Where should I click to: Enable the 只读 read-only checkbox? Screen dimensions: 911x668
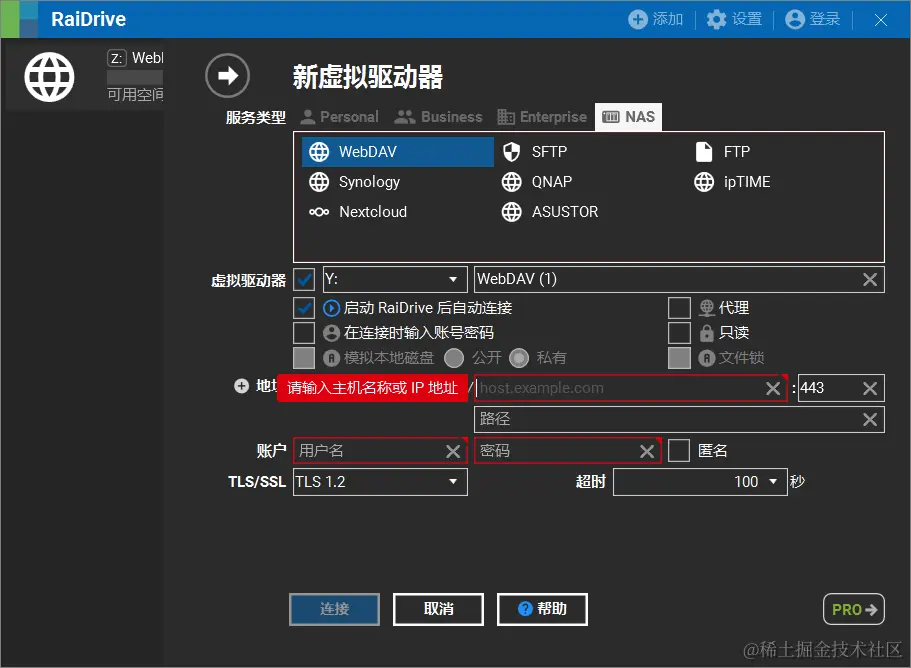pyautogui.click(x=679, y=333)
